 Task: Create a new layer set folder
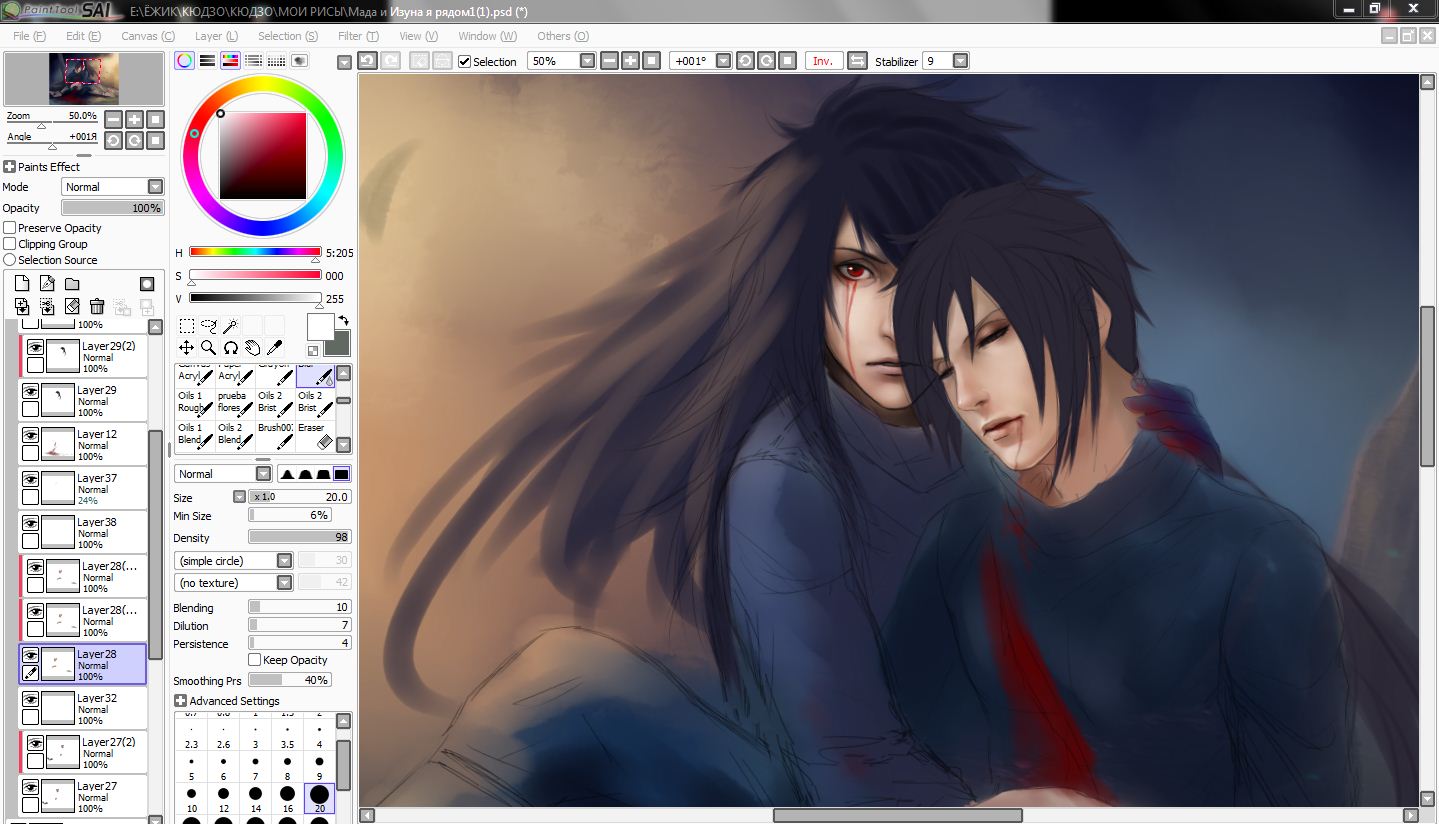point(72,284)
